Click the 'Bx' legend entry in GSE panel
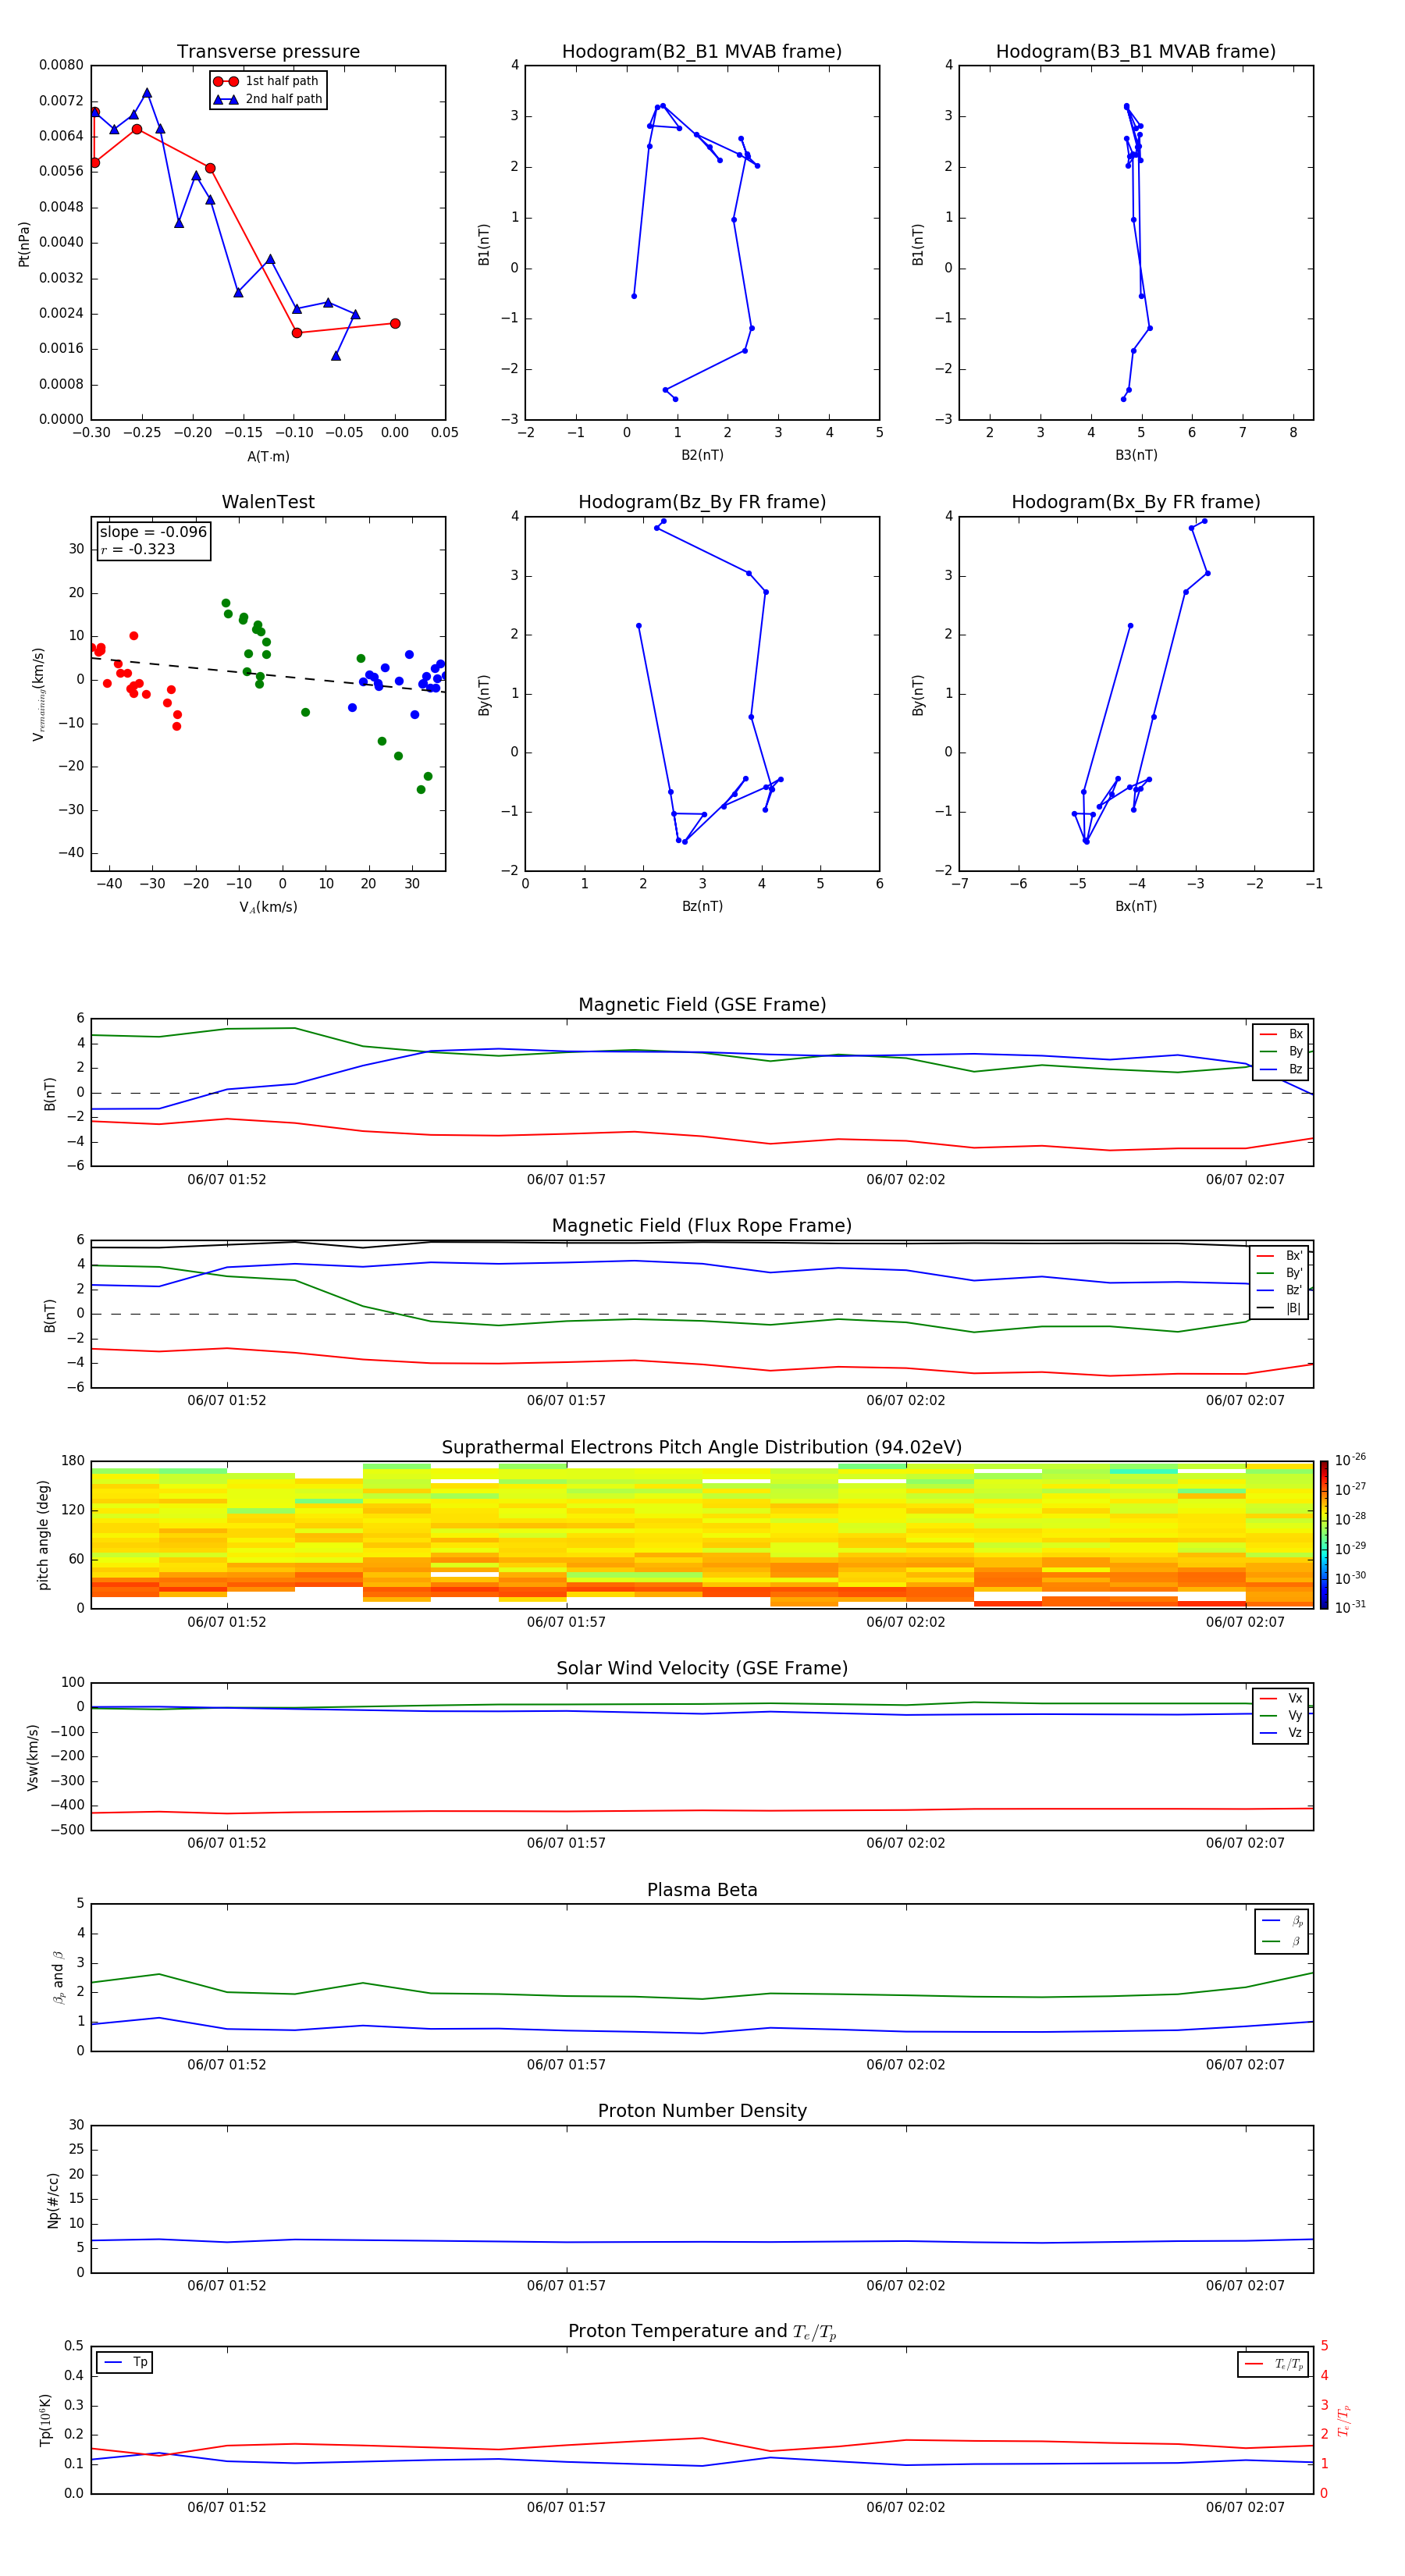 (x=1282, y=1034)
